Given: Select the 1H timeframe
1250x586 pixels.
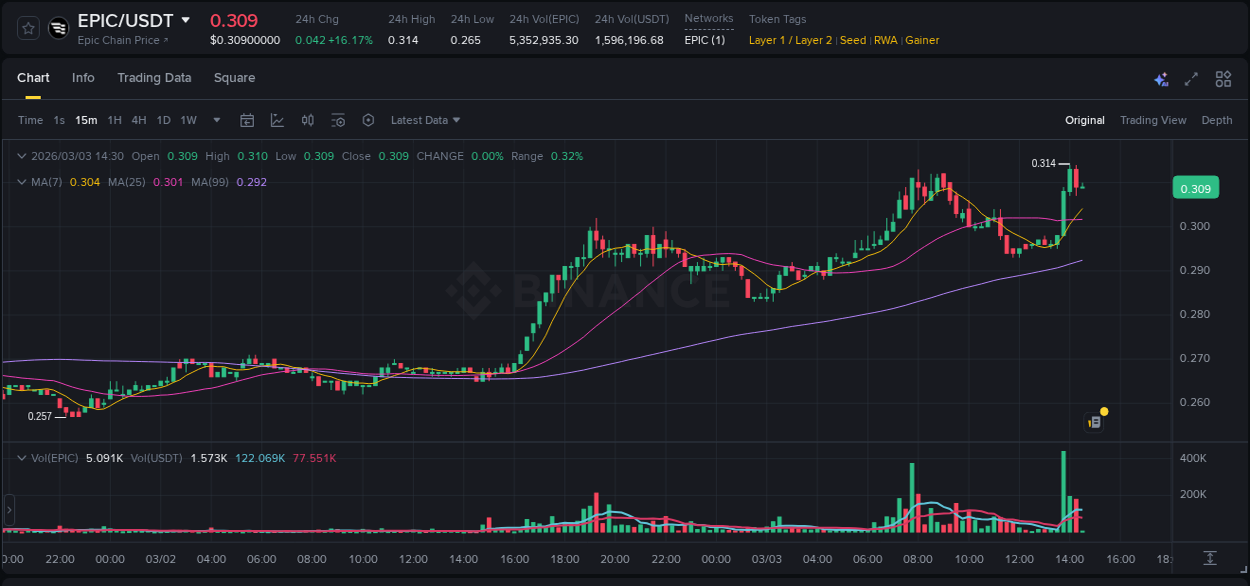Looking at the screenshot, I should coord(114,120).
